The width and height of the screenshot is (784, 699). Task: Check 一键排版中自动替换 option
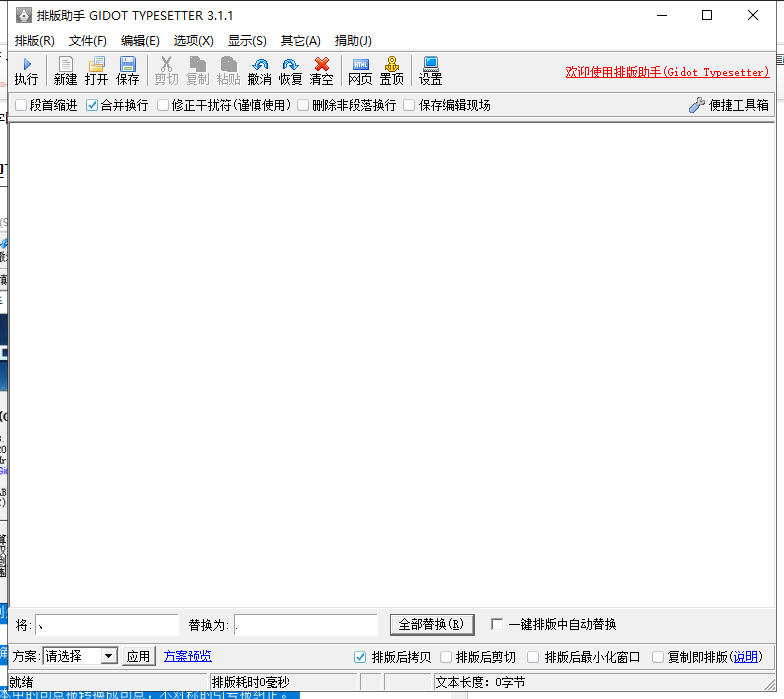click(x=497, y=624)
